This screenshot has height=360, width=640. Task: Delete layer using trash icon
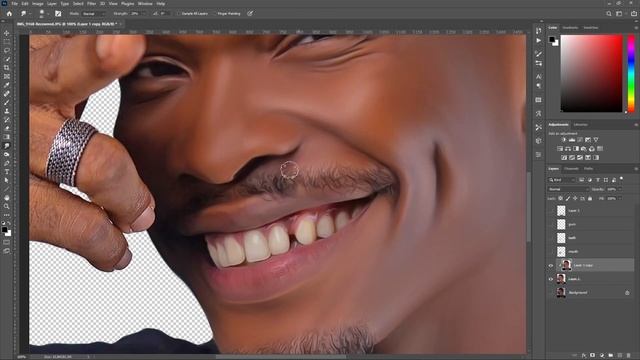point(629,356)
